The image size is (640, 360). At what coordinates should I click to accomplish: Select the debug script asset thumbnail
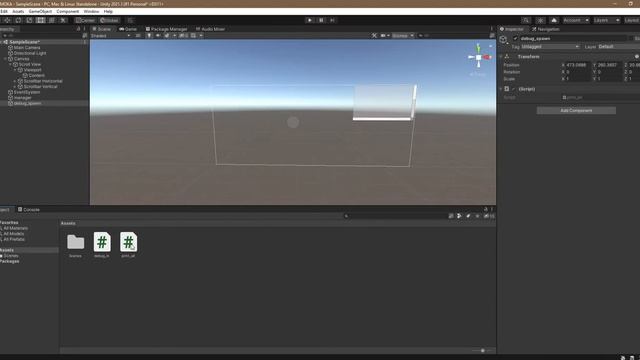(102, 242)
